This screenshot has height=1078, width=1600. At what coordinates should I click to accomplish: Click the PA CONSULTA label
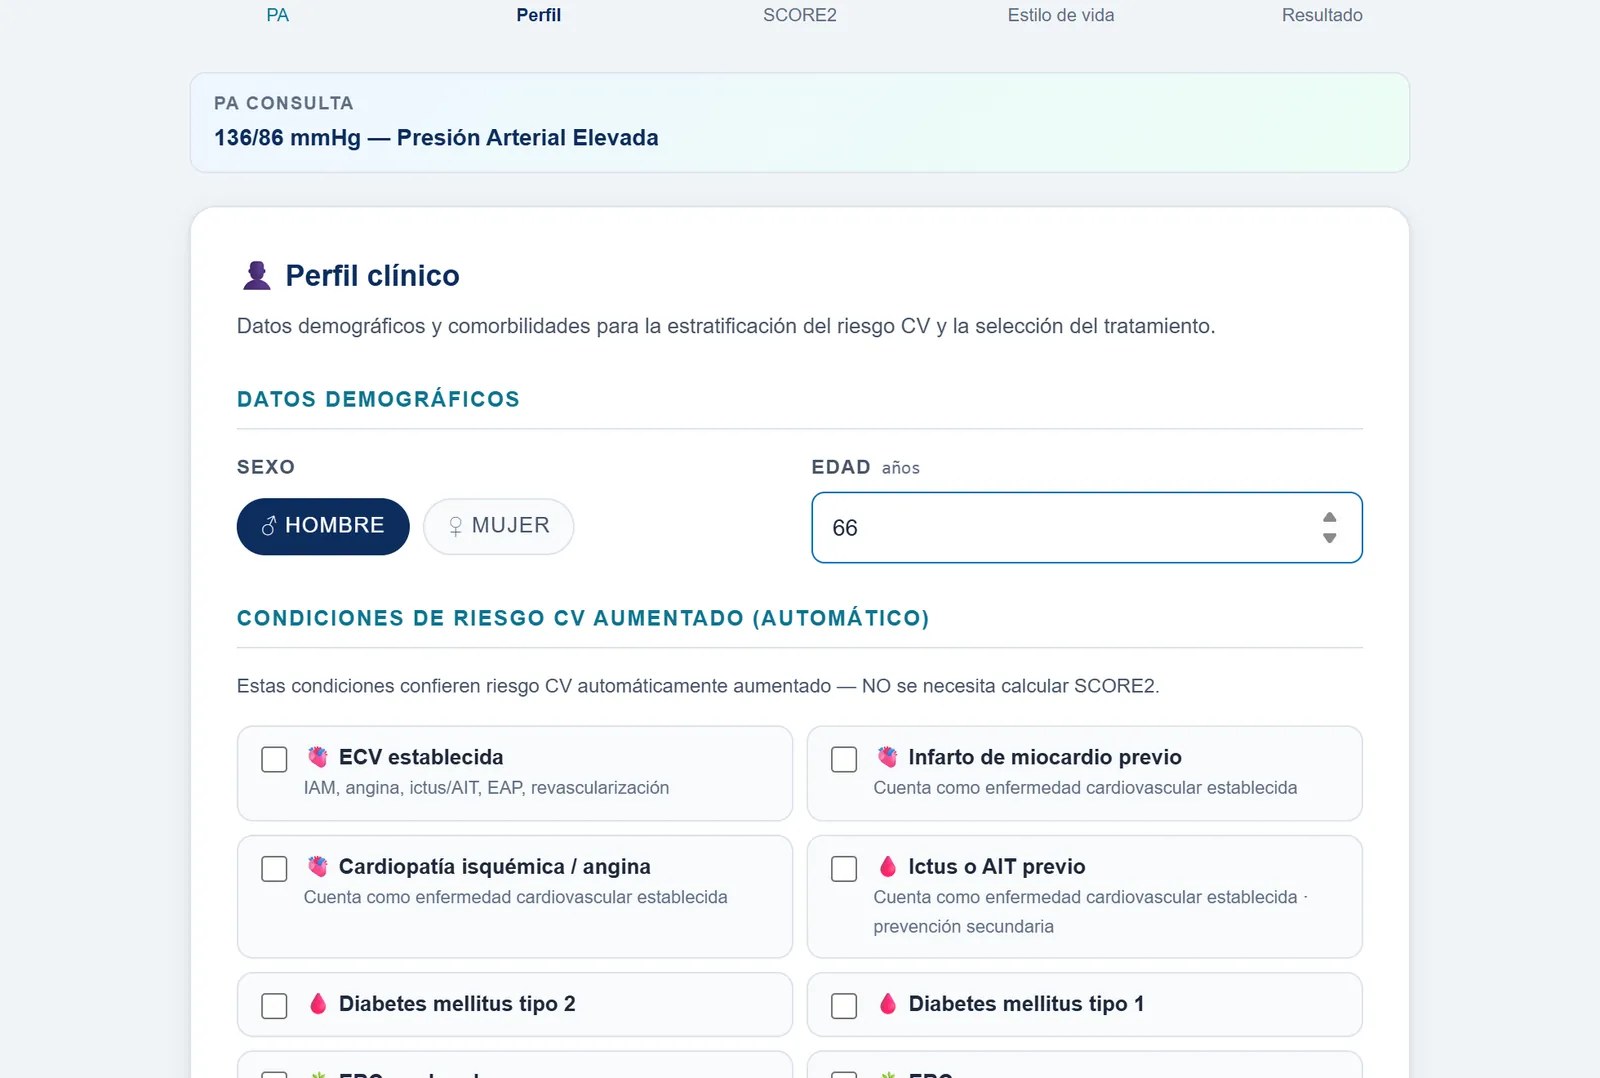[284, 103]
